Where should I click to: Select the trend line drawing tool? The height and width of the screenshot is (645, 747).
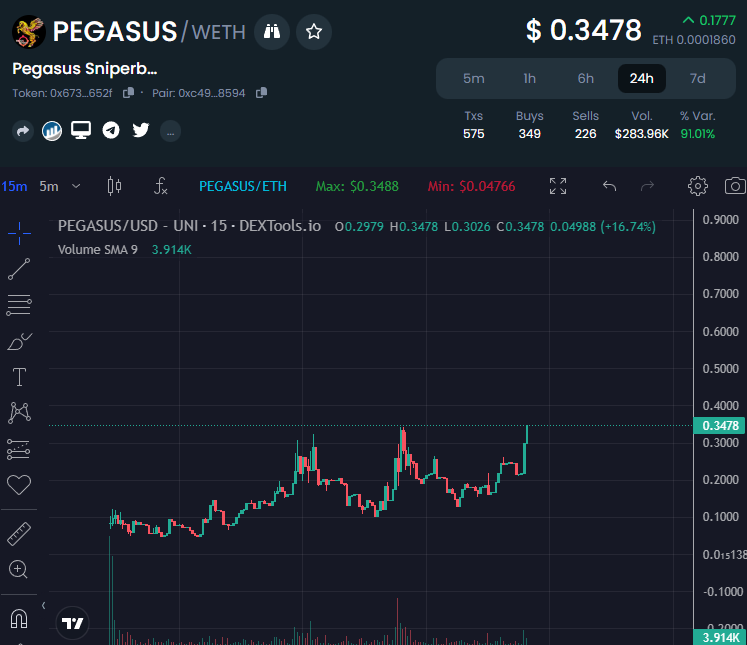19,269
